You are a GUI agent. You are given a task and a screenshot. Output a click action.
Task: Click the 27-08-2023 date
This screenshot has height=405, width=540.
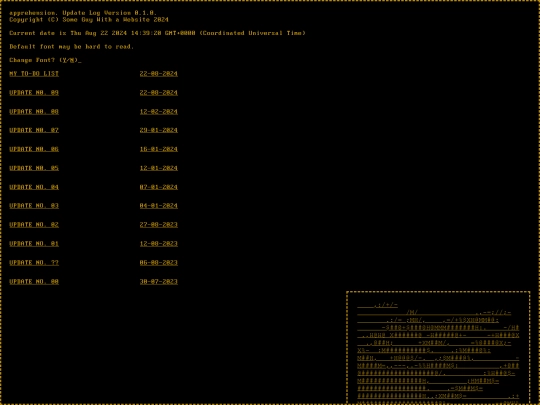pos(159,225)
